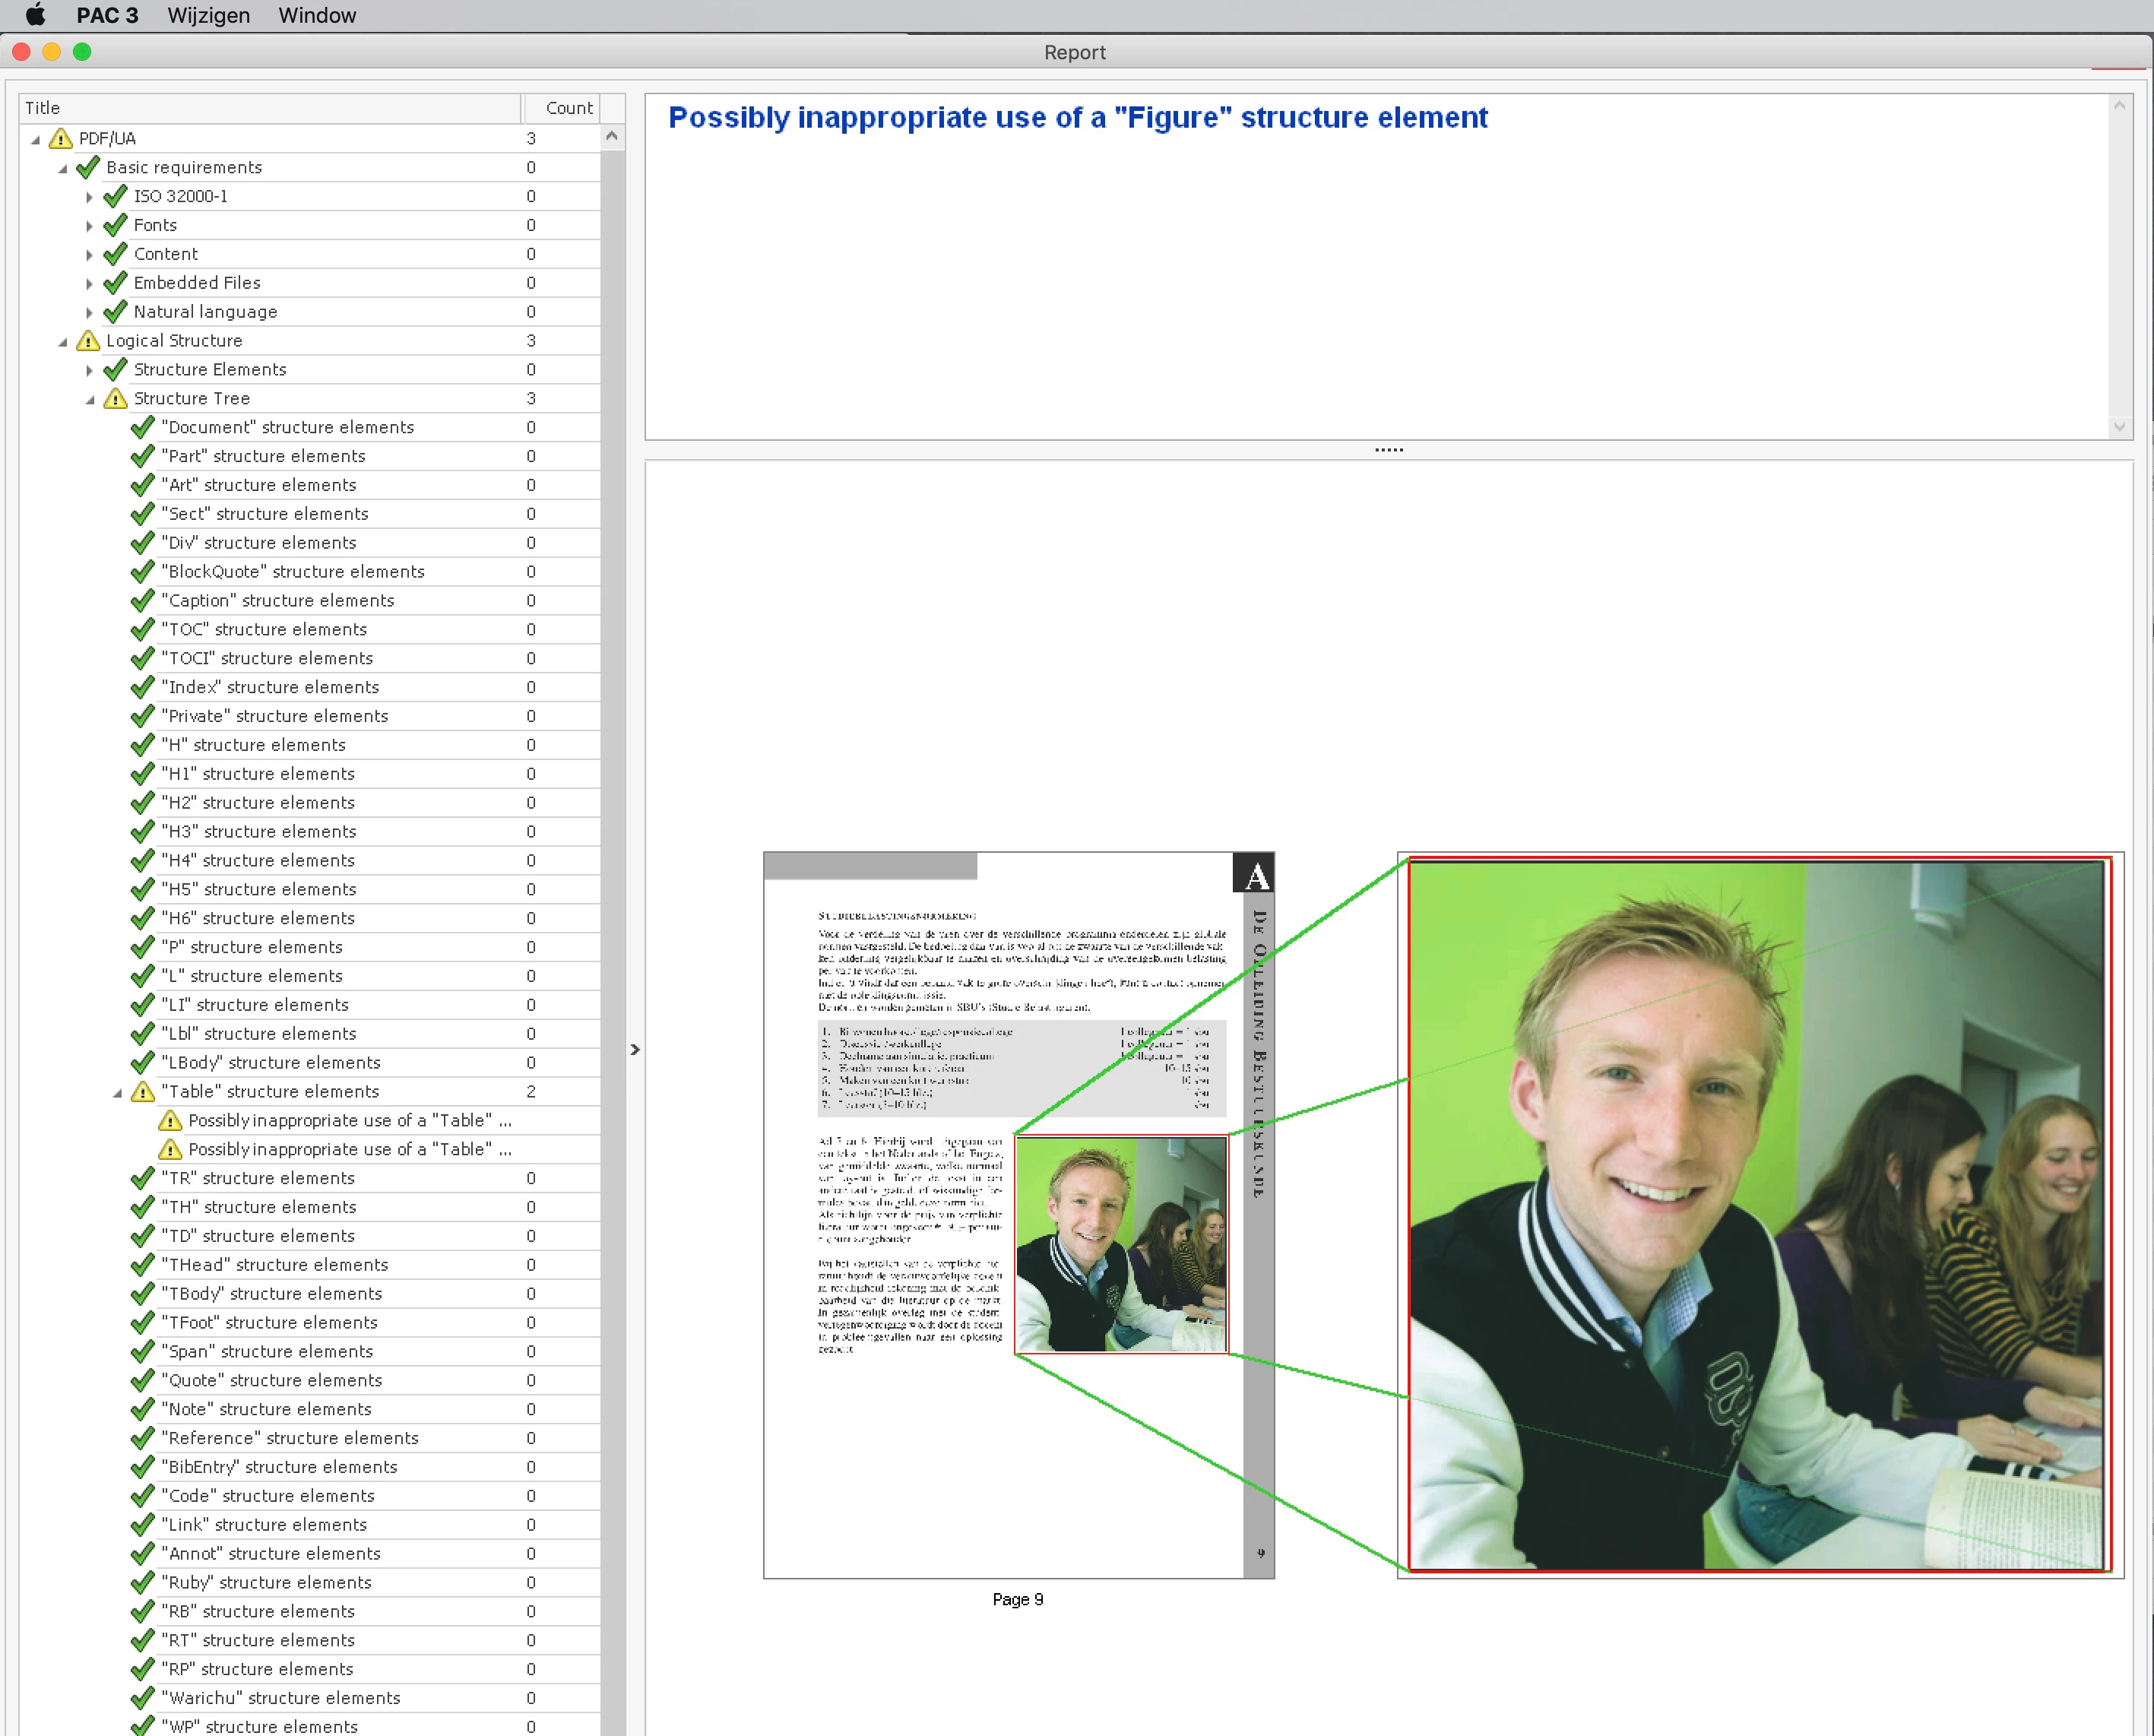The width and height of the screenshot is (2154, 1736).
Task: Click the warning icon beside Logical Structure
Action: (88, 341)
